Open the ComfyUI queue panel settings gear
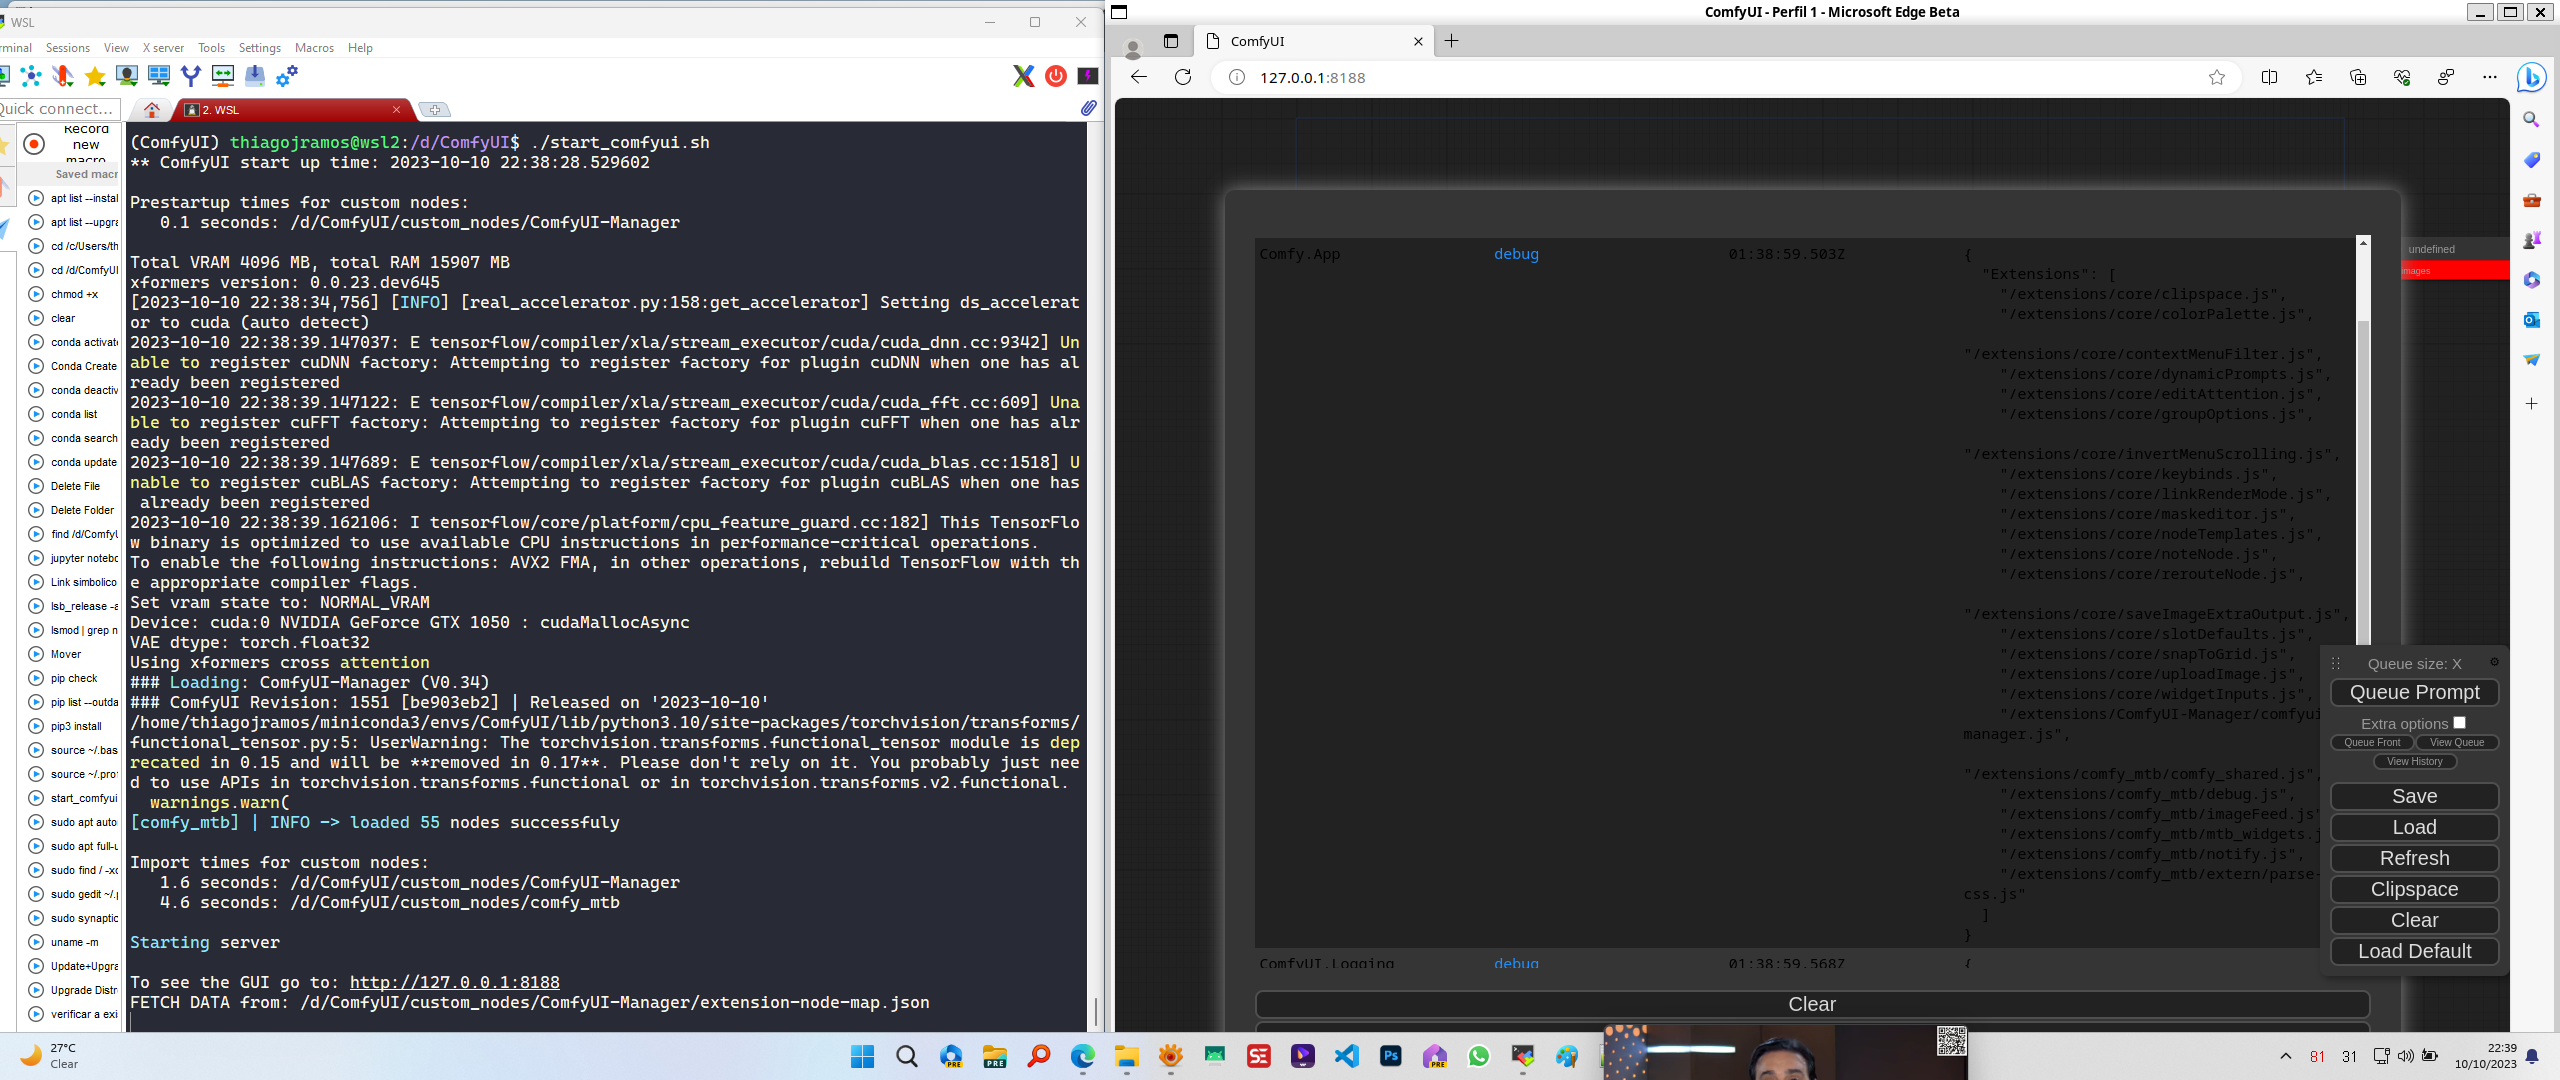Screen dimensions: 2560x1080 tap(2495, 663)
